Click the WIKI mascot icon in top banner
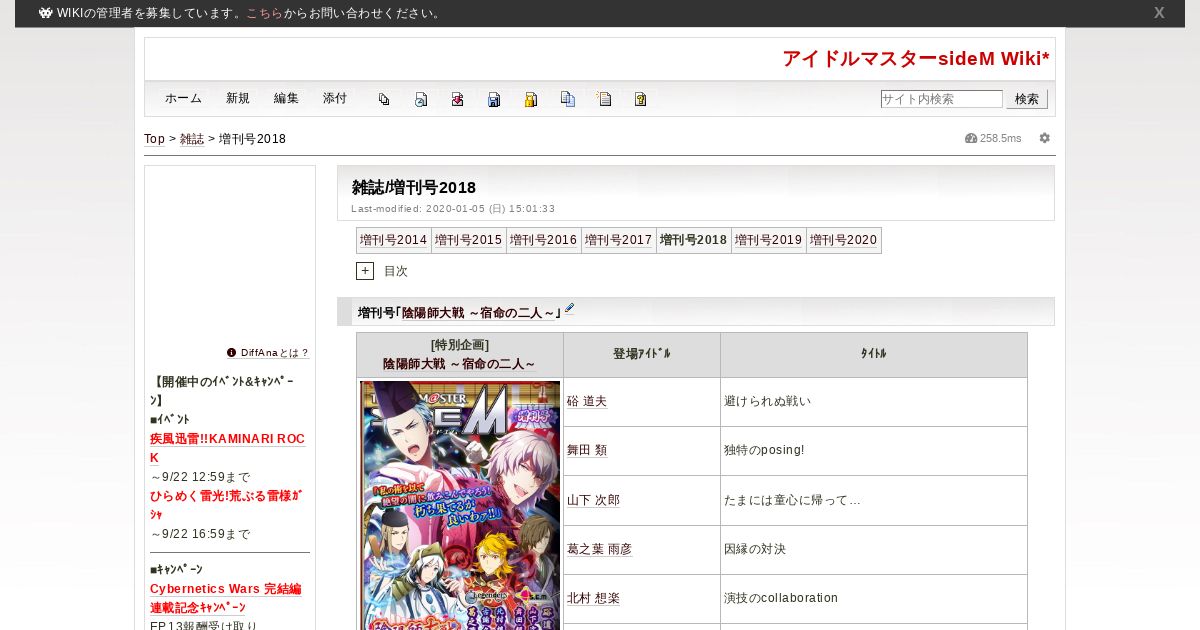Image resolution: width=1200 pixels, height=630 pixels. click(45, 13)
